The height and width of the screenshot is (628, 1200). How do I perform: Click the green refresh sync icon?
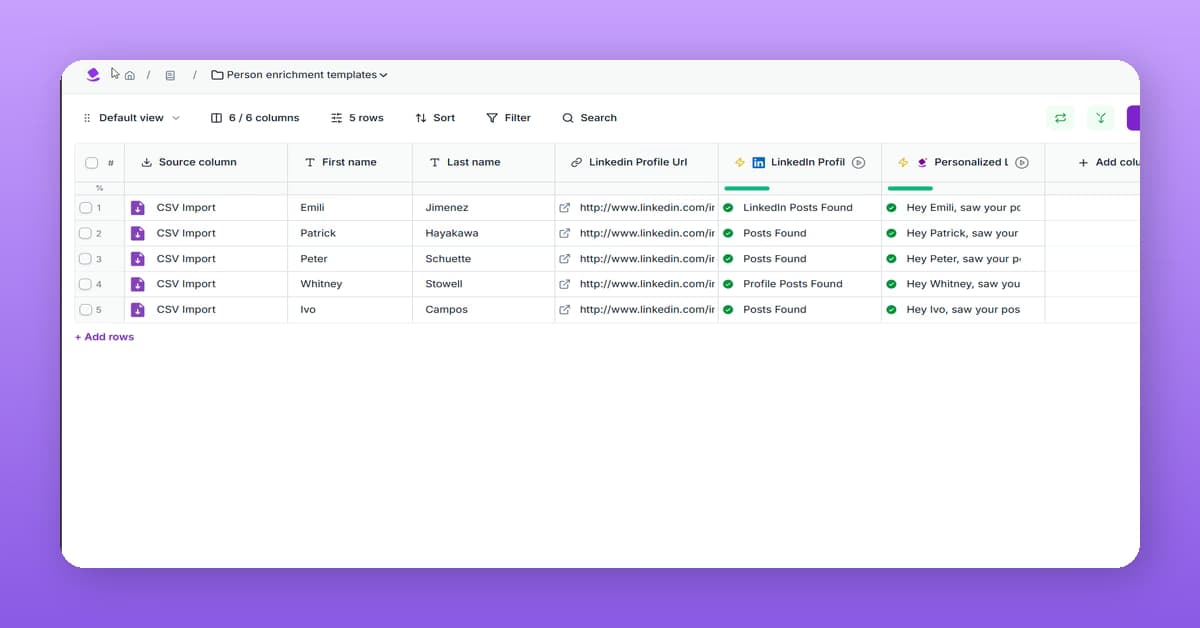pyautogui.click(x=1060, y=118)
